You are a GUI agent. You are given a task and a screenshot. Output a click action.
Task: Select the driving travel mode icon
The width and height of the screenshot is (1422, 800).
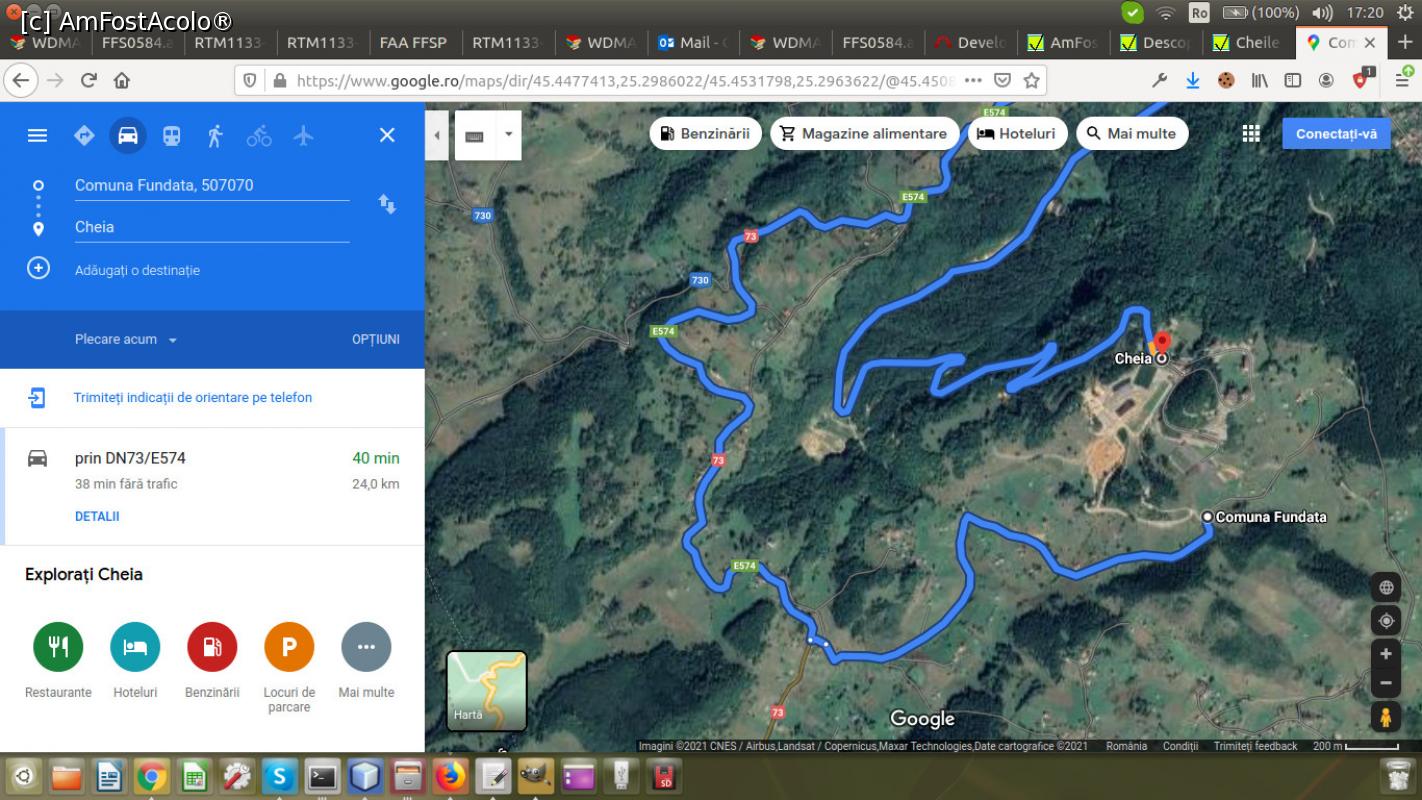[128, 135]
